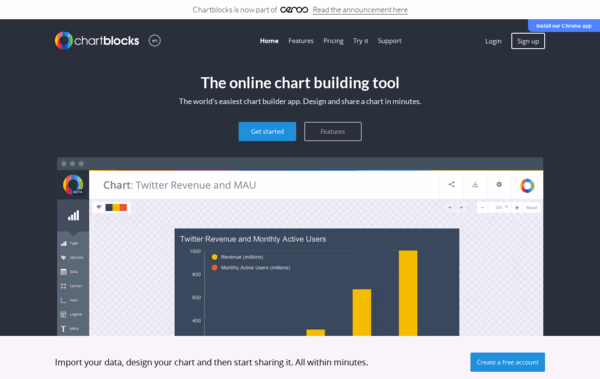600x379 pixels.
Task: Click Read the announcement here link
Action: (360, 10)
